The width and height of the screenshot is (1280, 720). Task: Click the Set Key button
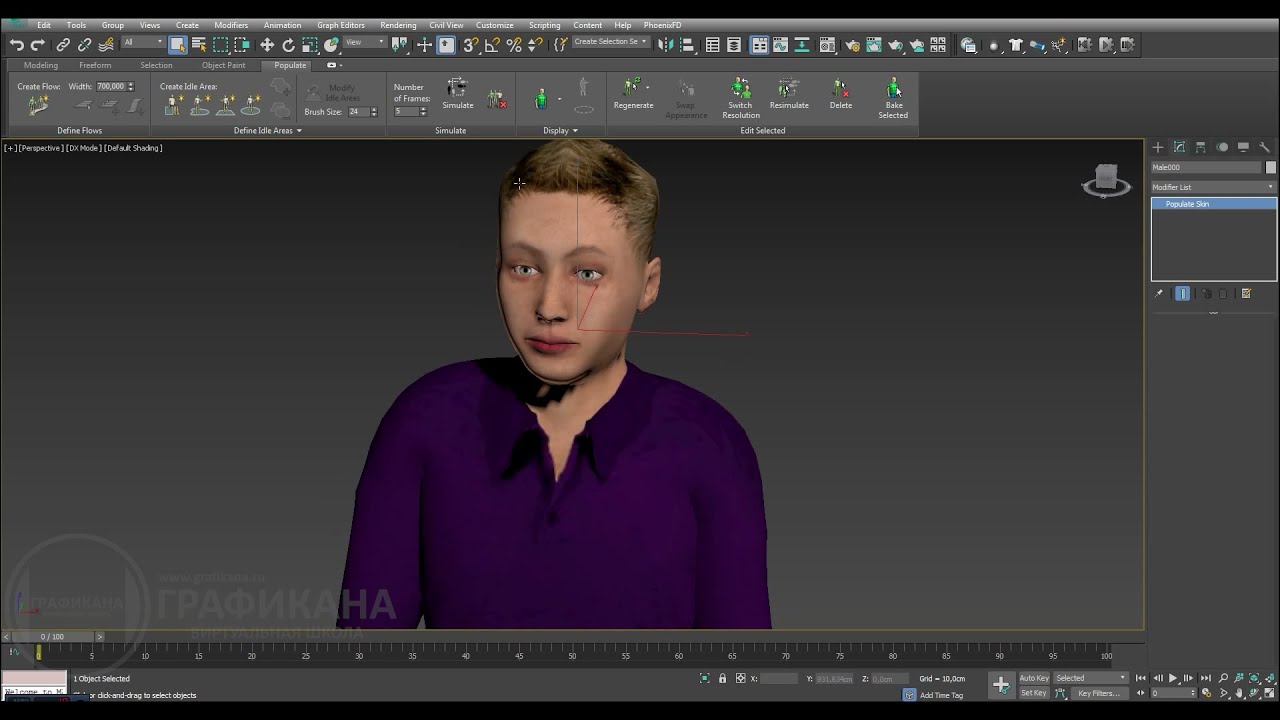(x=1034, y=693)
